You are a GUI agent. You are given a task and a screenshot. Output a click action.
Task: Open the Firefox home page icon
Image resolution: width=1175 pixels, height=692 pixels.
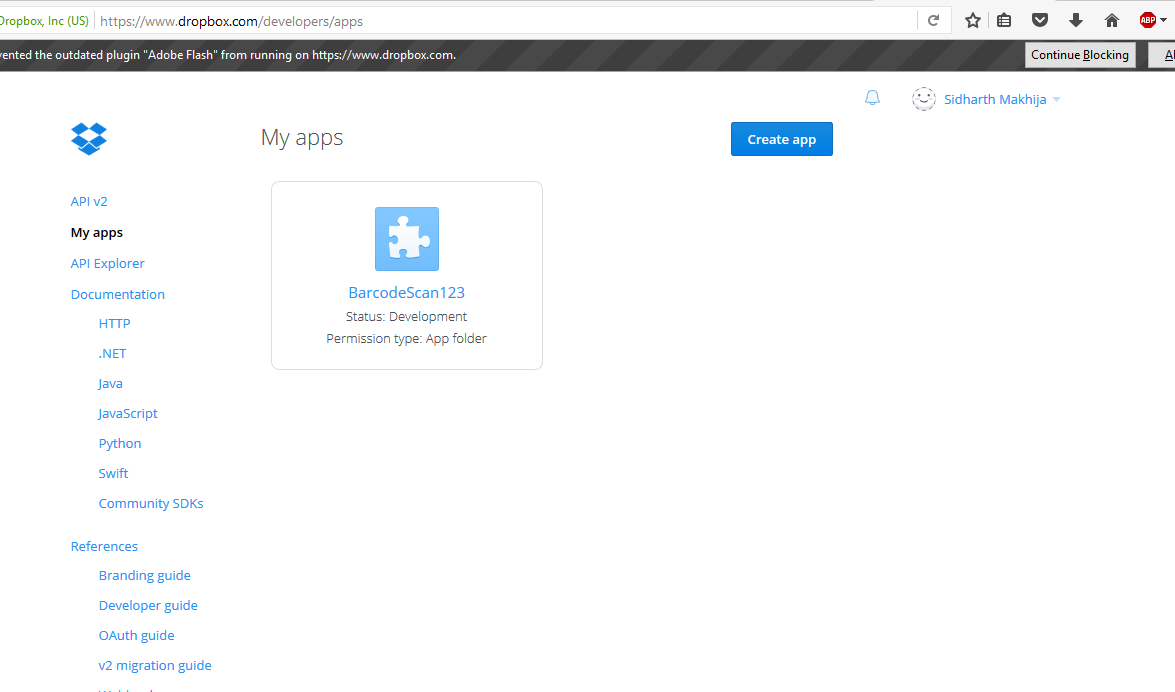tap(1111, 19)
